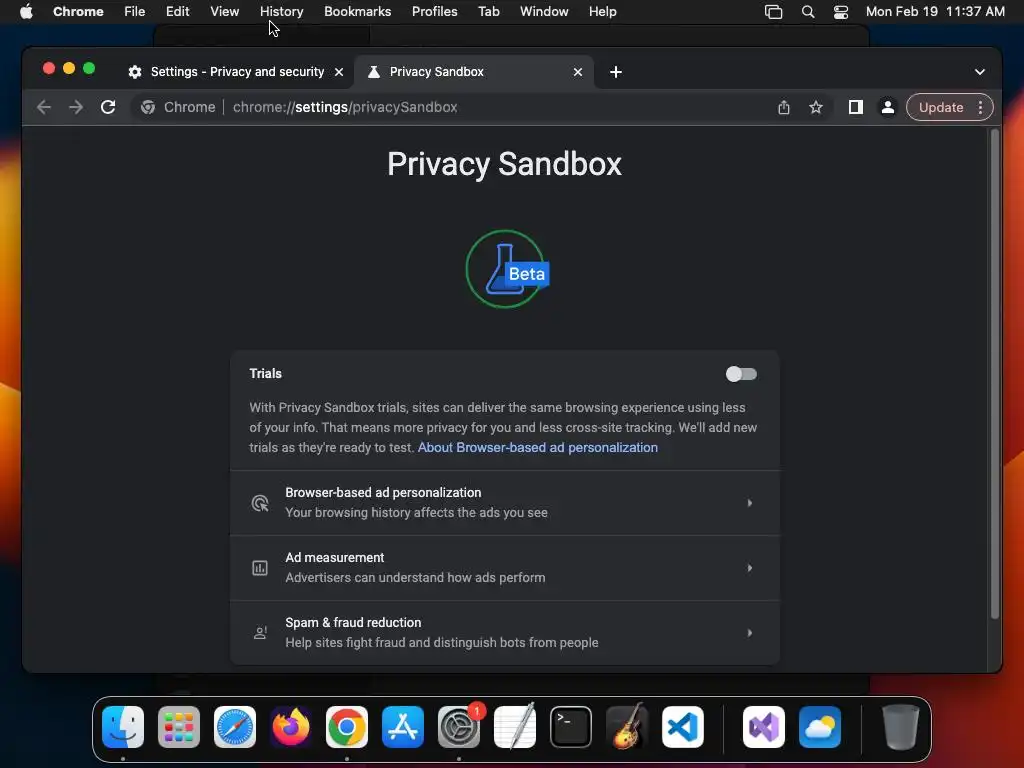
Task: Launch Visual Studio Code from the Dock
Action: pos(682,727)
